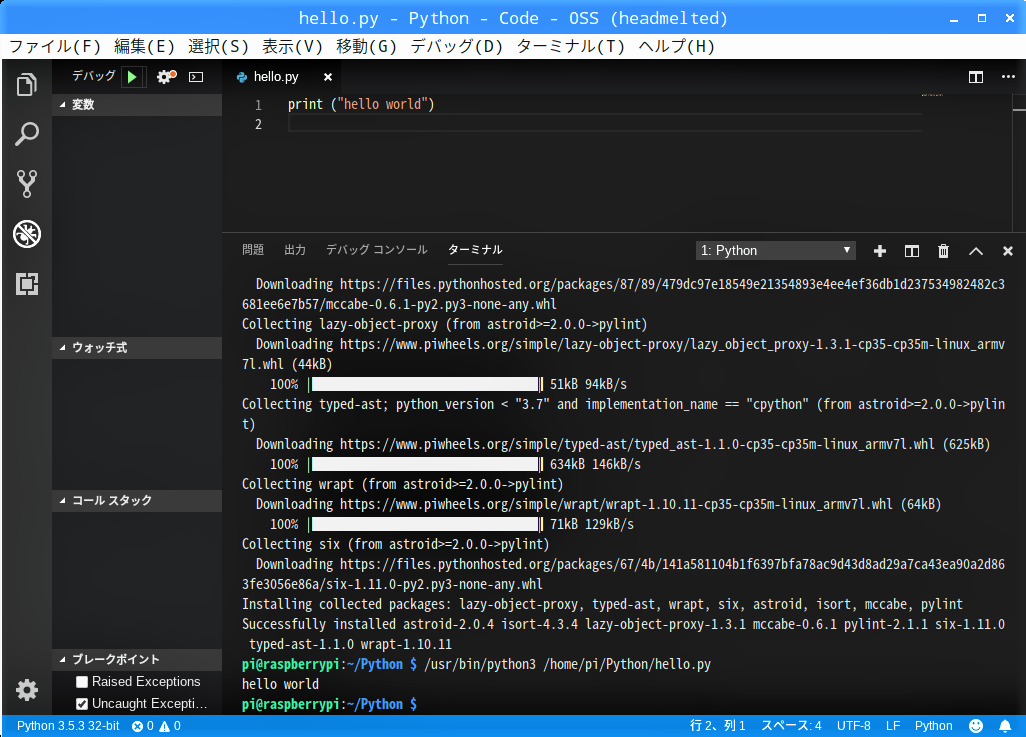
Task: Open the terminal selector dropdown '1: Python'
Action: coord(775,251)
